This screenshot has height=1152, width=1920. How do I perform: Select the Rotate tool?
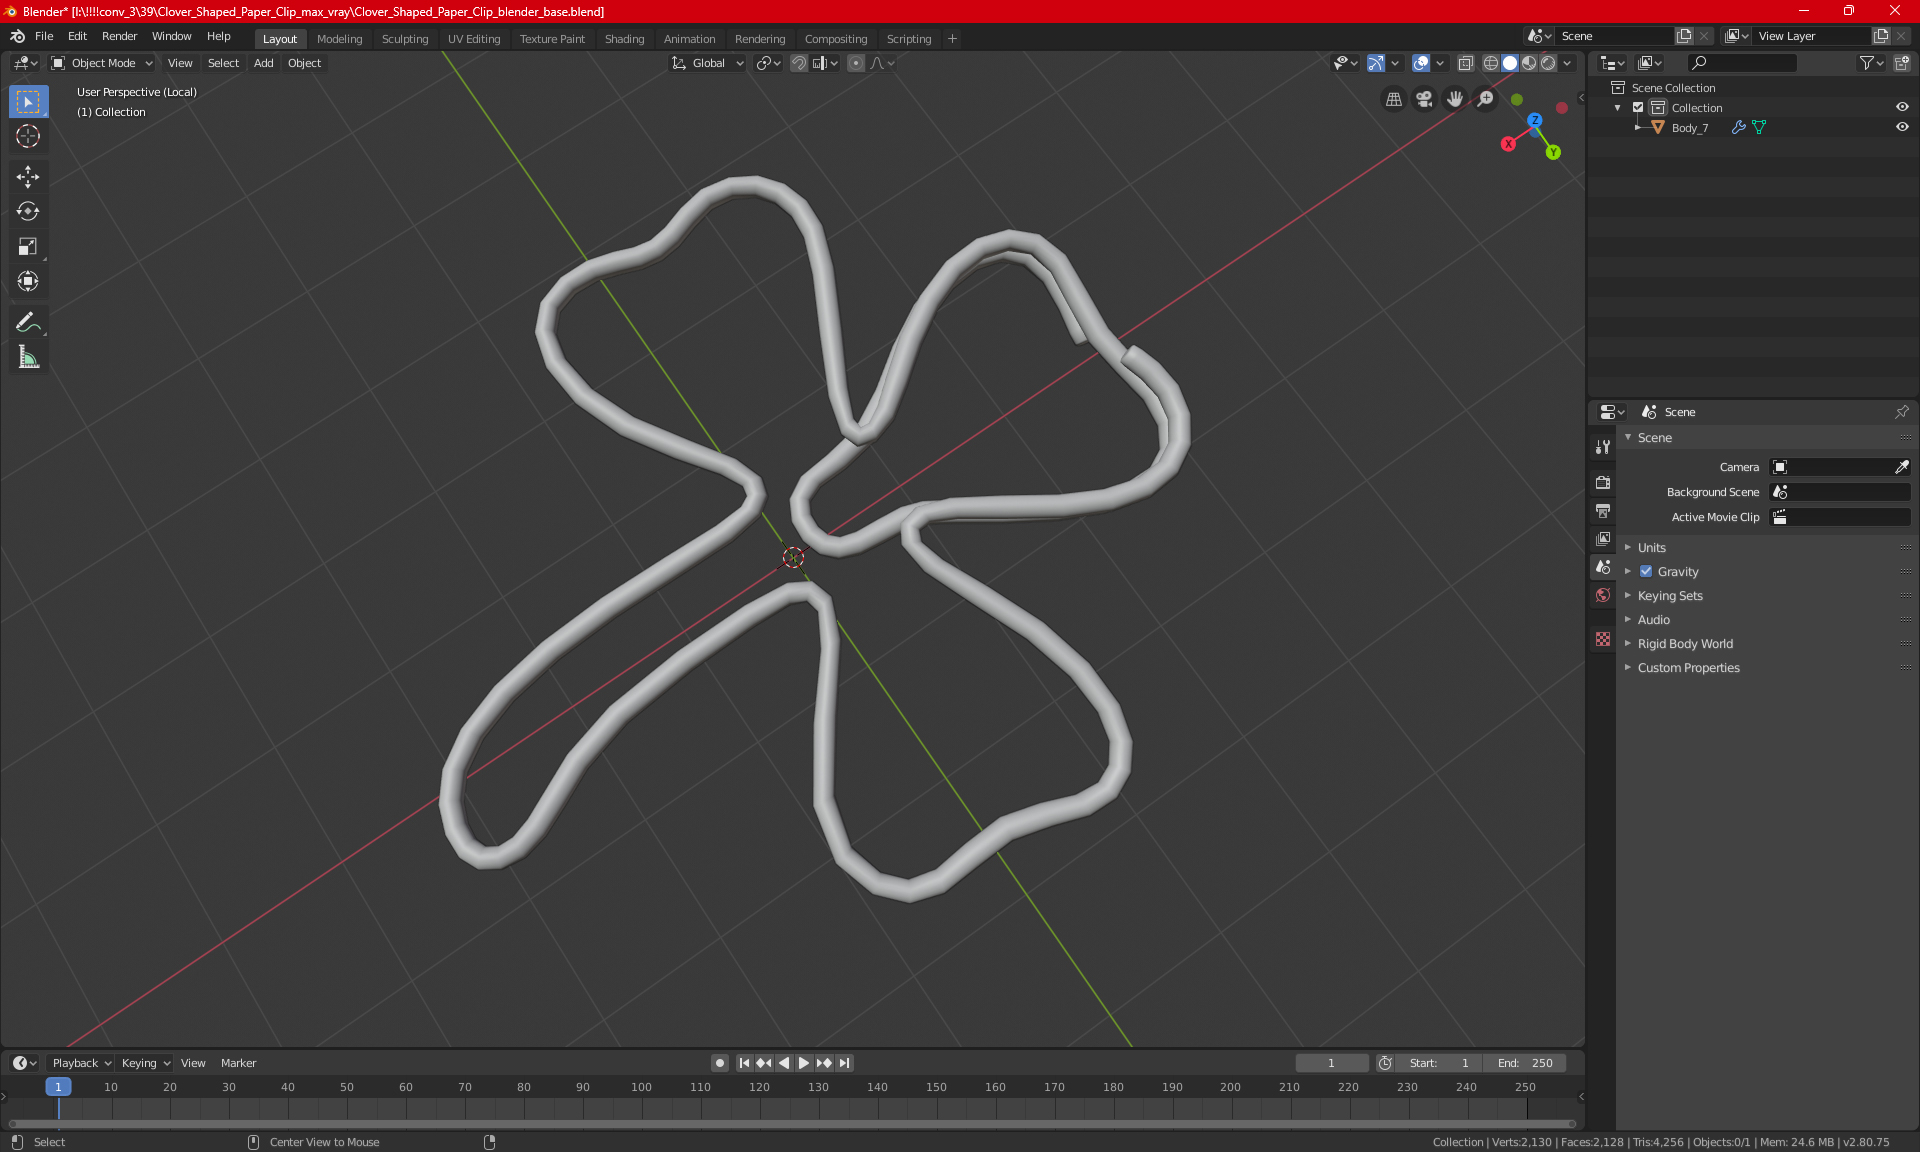tap(28, 212)
